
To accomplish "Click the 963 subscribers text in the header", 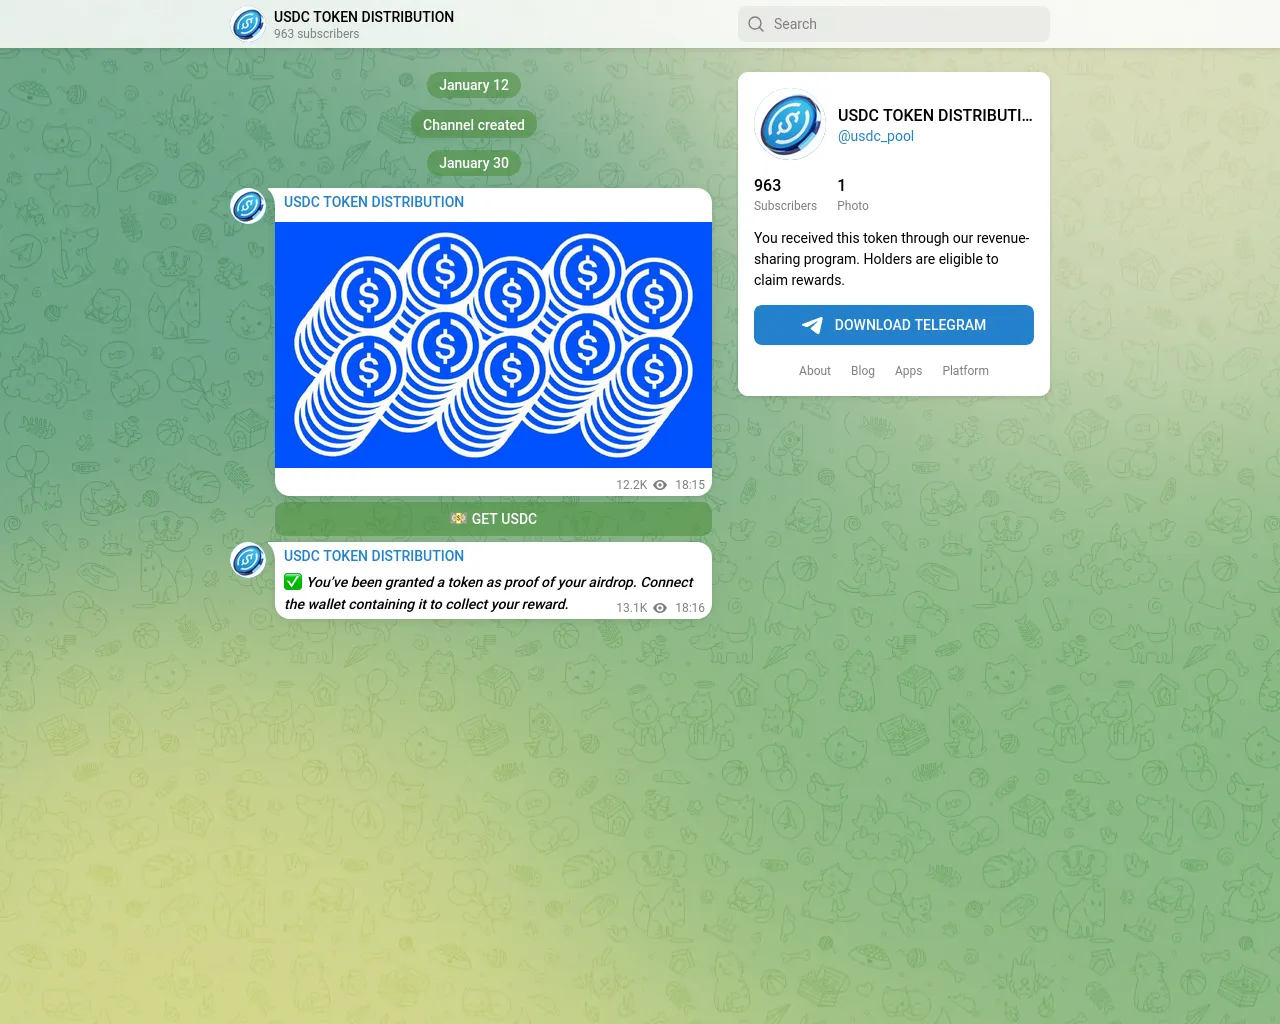I will (317, 34).
